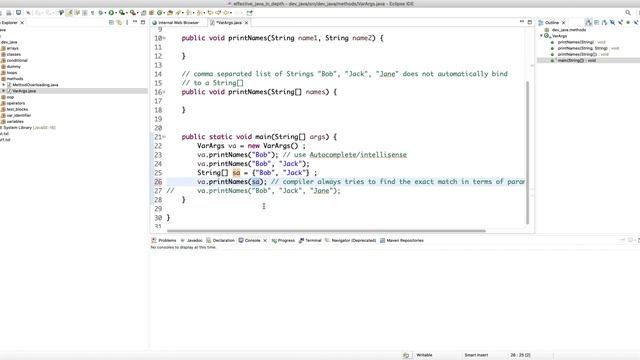Expand MethodOverloading.java in the Explorer

(4, 85)
